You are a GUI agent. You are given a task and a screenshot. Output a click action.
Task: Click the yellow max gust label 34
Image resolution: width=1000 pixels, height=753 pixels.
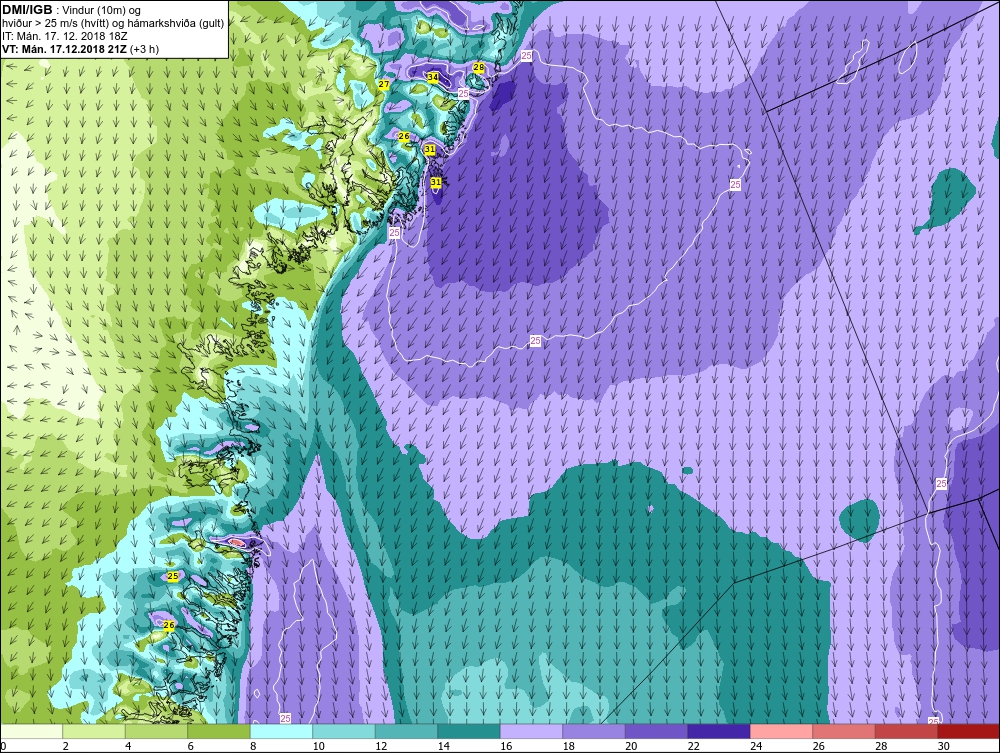pyautogui.click(x=433, y=77)
